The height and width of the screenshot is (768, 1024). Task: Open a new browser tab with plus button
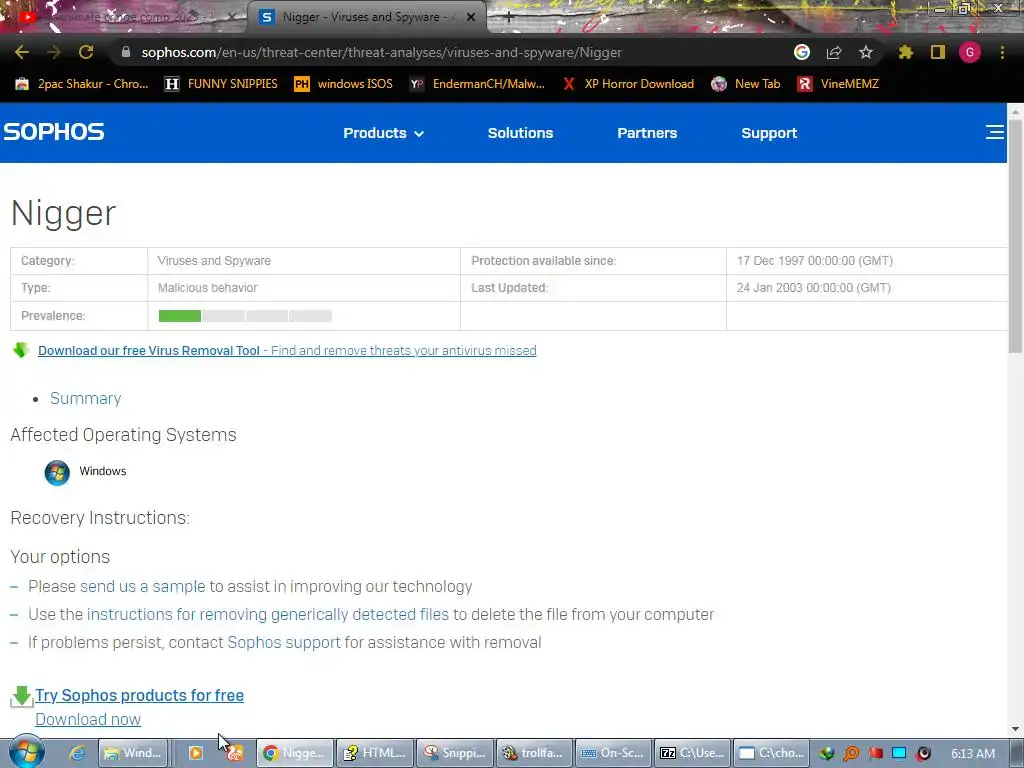click(509, 18)
